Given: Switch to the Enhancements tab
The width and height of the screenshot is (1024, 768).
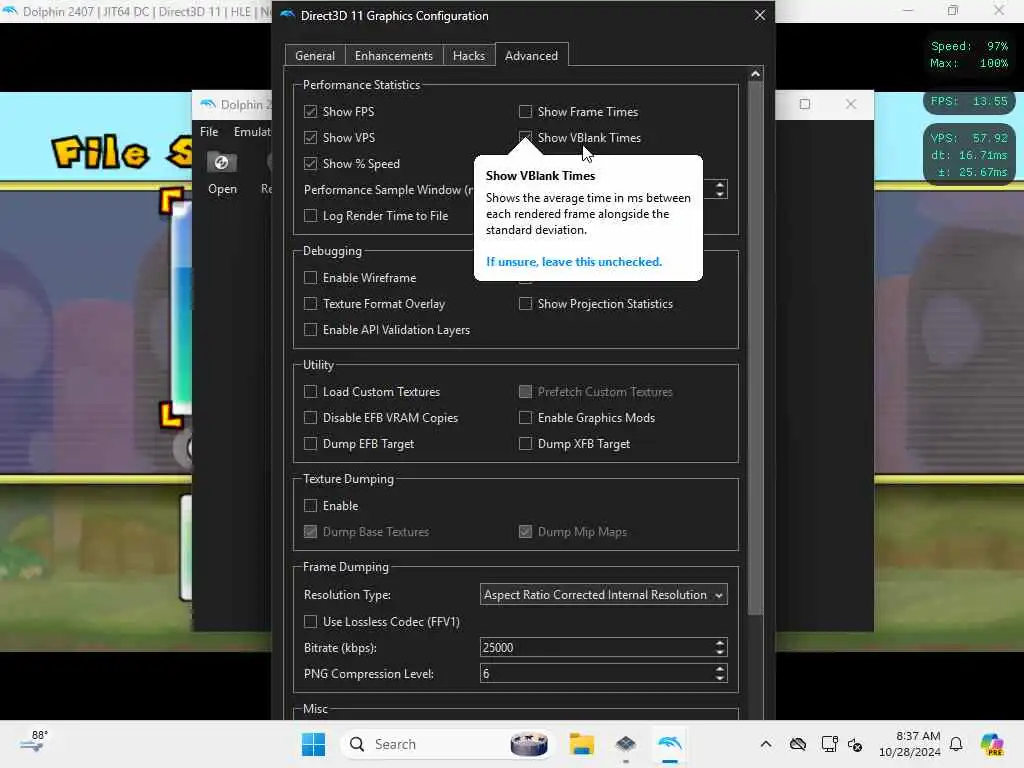Looking at the screenshot, I should coord(394,56).
